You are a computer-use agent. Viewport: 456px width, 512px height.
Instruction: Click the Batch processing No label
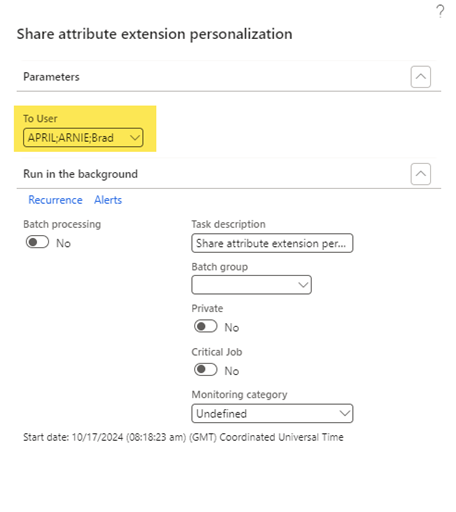tap(63, 243)
